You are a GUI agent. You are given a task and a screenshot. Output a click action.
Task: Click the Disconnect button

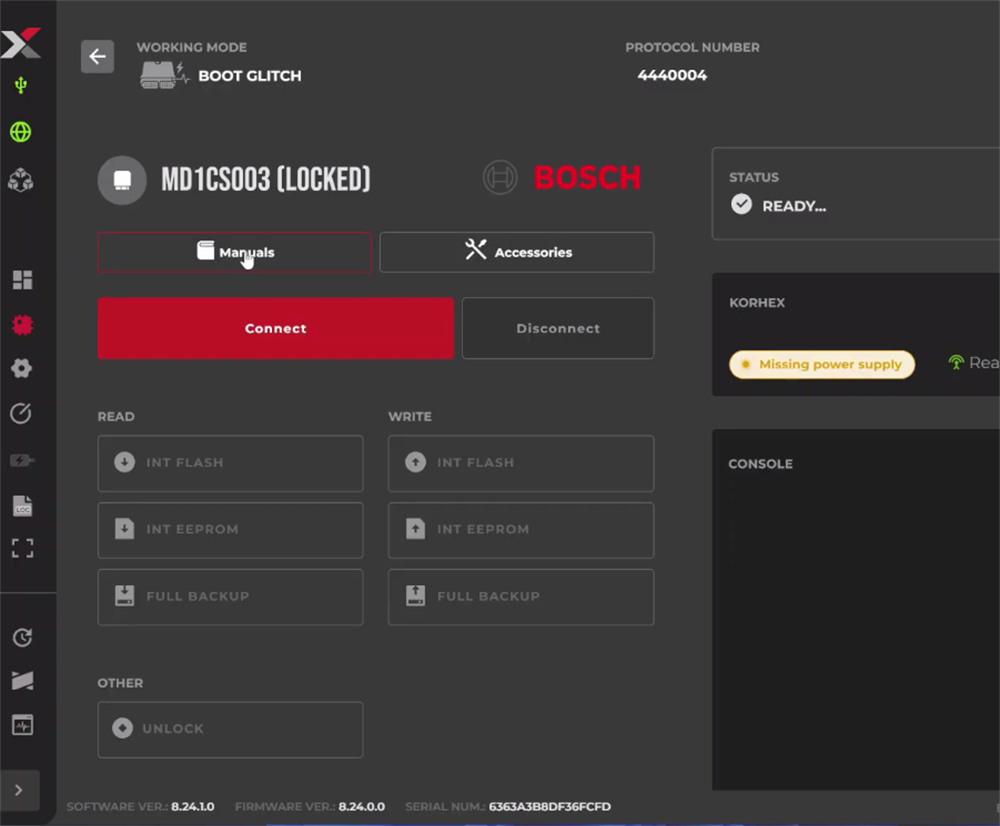click(x=558, y=328)
